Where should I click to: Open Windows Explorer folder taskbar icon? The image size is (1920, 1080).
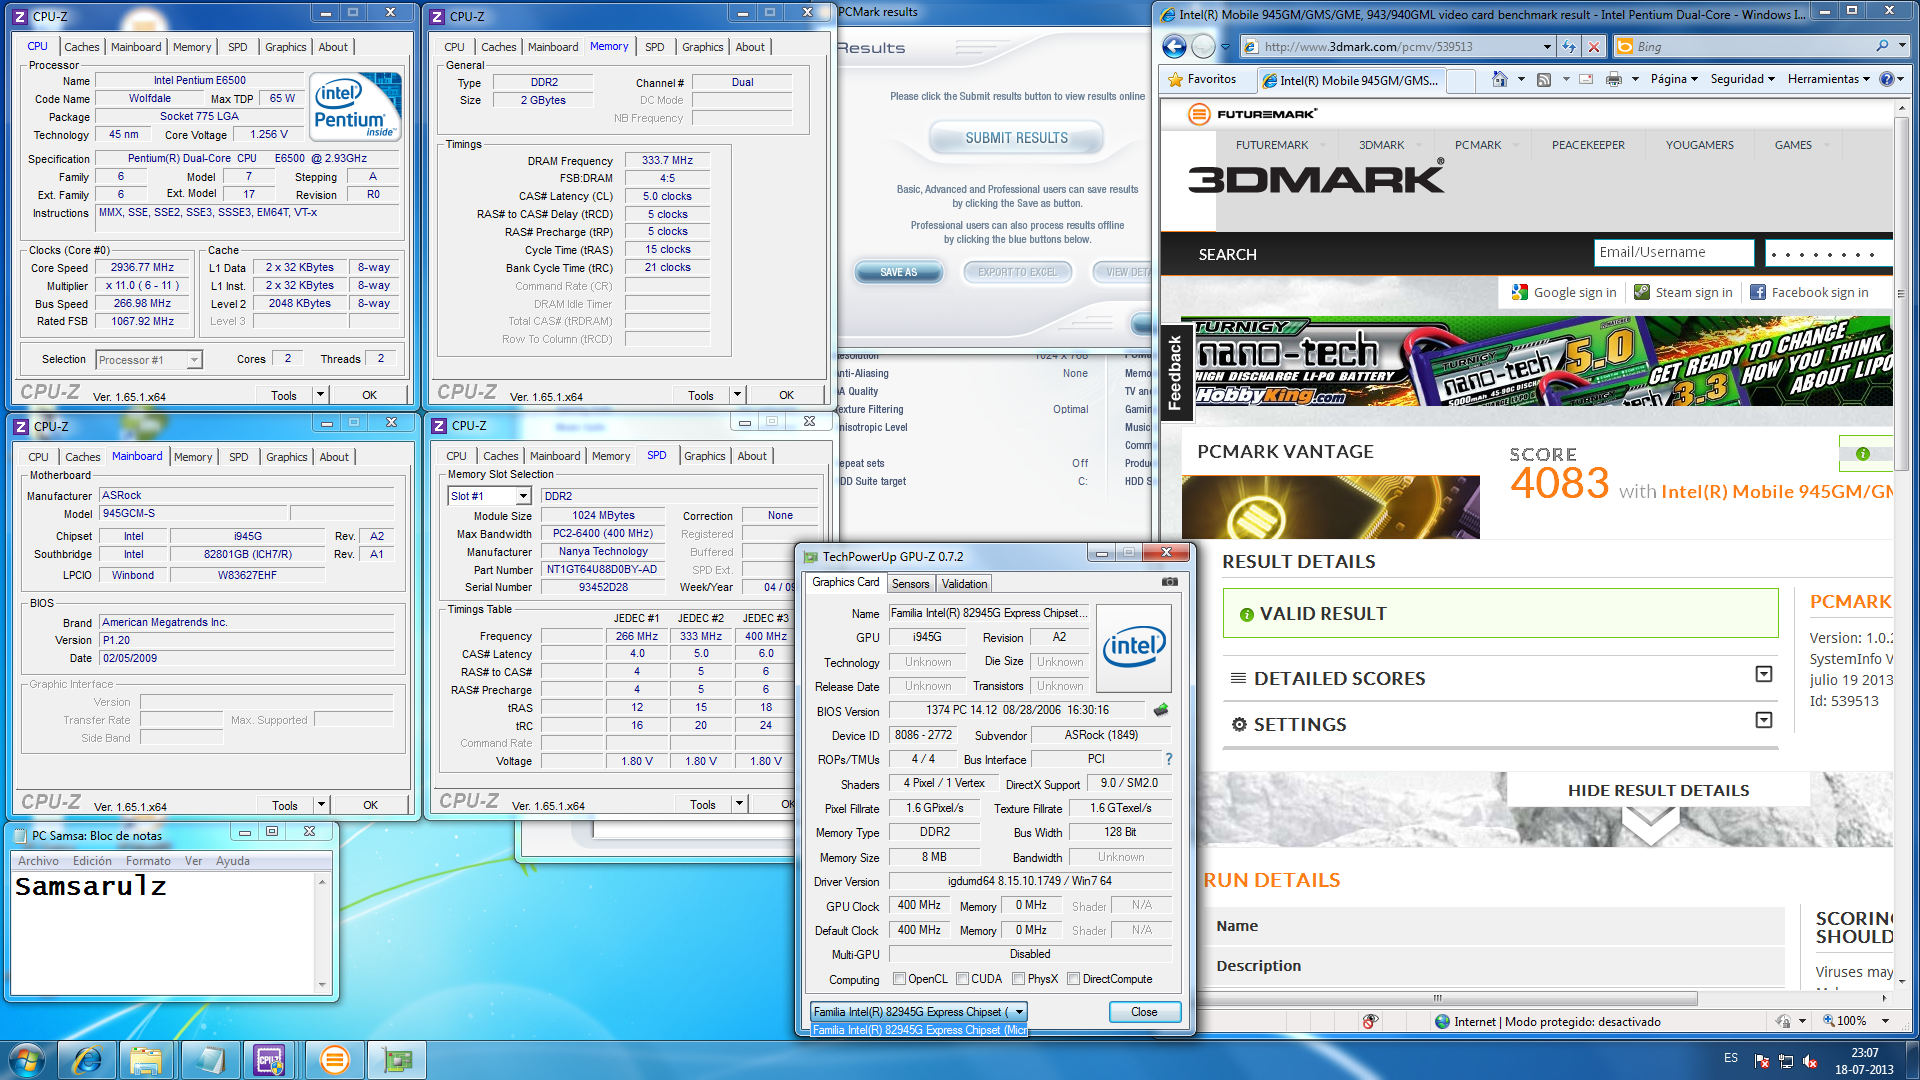pyautogui.click(x=147, y=1060)
